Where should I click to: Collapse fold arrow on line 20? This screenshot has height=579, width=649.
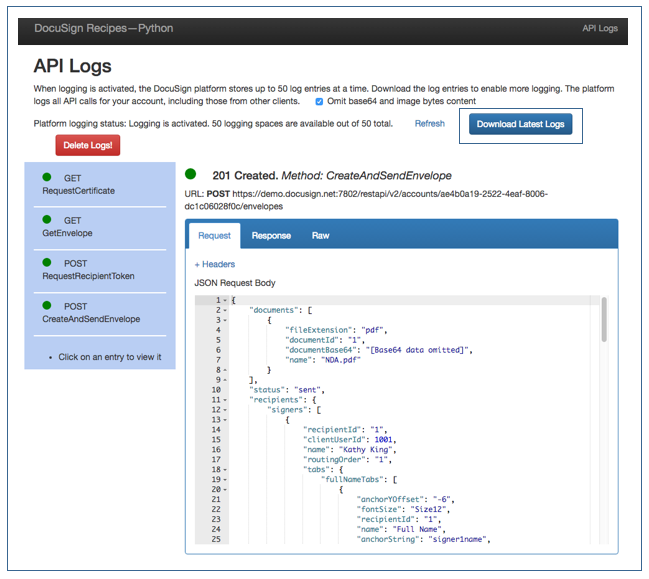tap(225, 490)
